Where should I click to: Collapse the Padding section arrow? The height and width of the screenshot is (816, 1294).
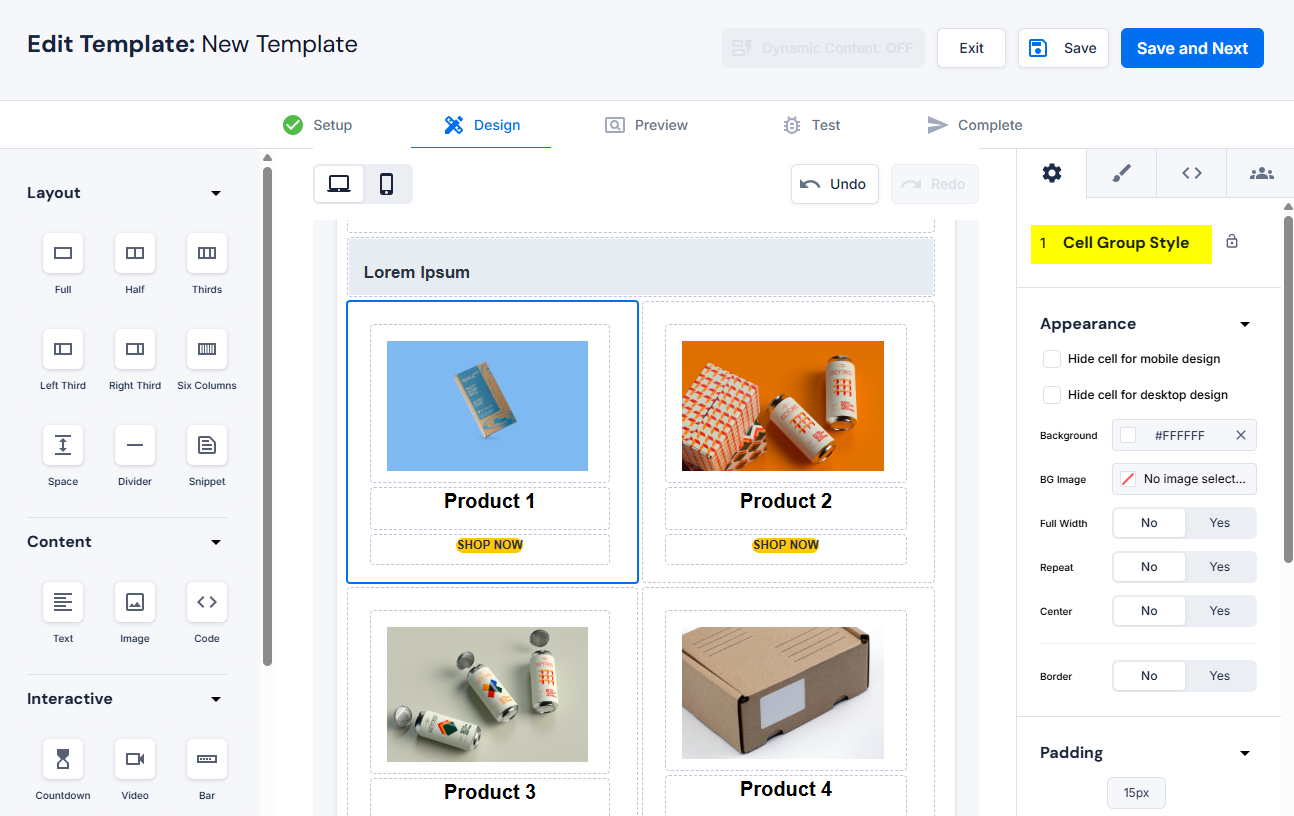click(1245, 753)
